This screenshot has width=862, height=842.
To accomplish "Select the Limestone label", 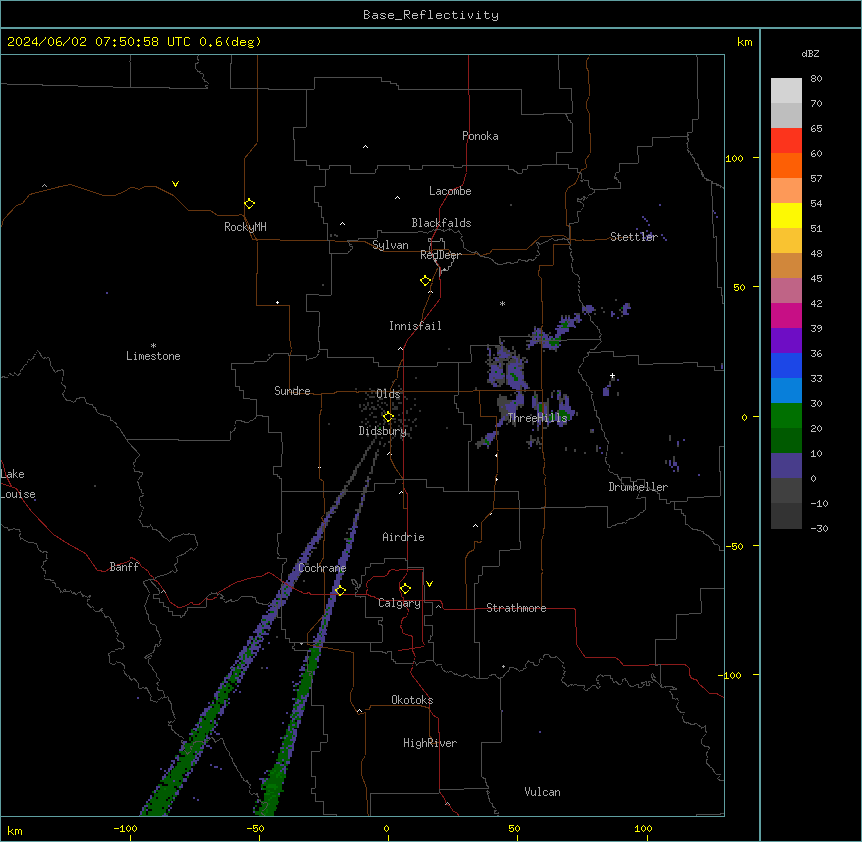I will [x=153, y=356].
